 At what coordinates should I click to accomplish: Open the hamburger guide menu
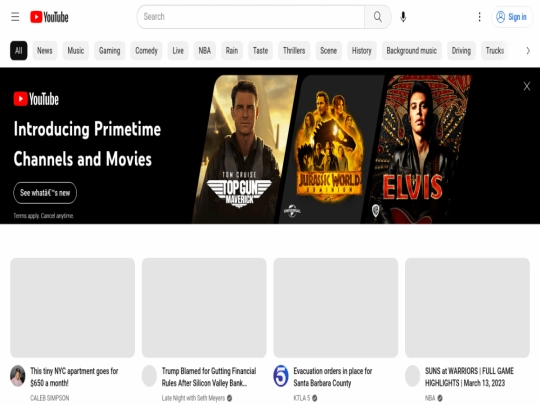coord(15,17)
